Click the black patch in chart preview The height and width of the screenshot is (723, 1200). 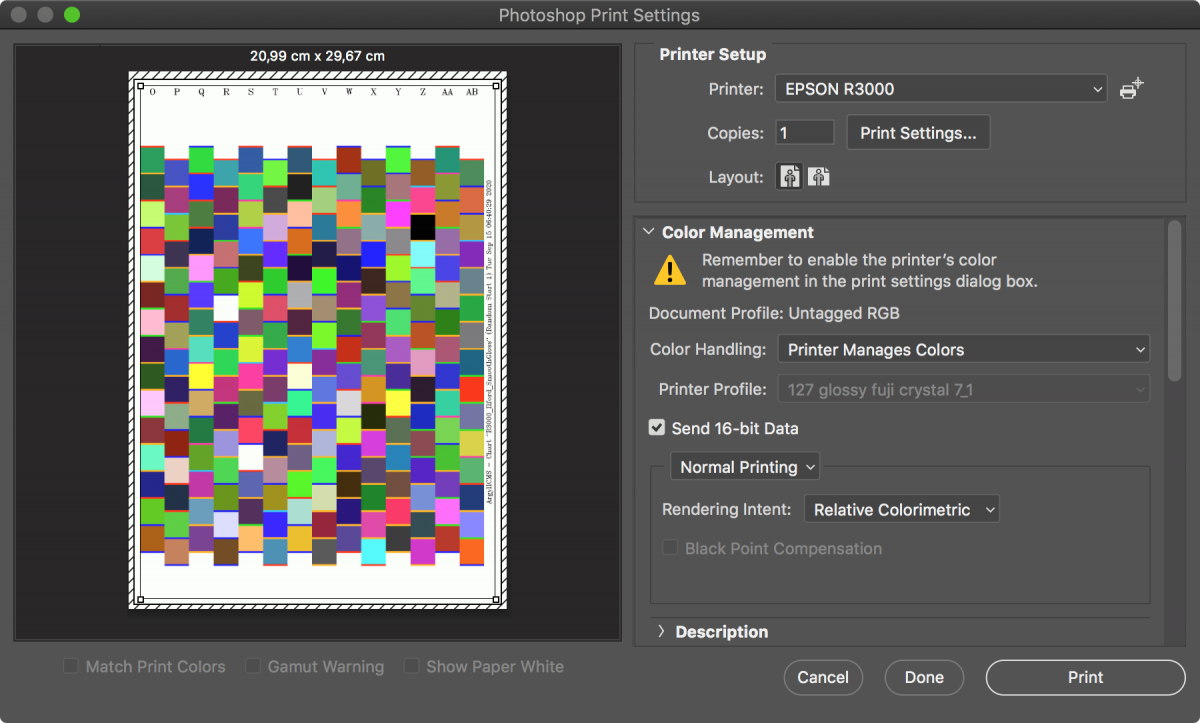[423, 227]
